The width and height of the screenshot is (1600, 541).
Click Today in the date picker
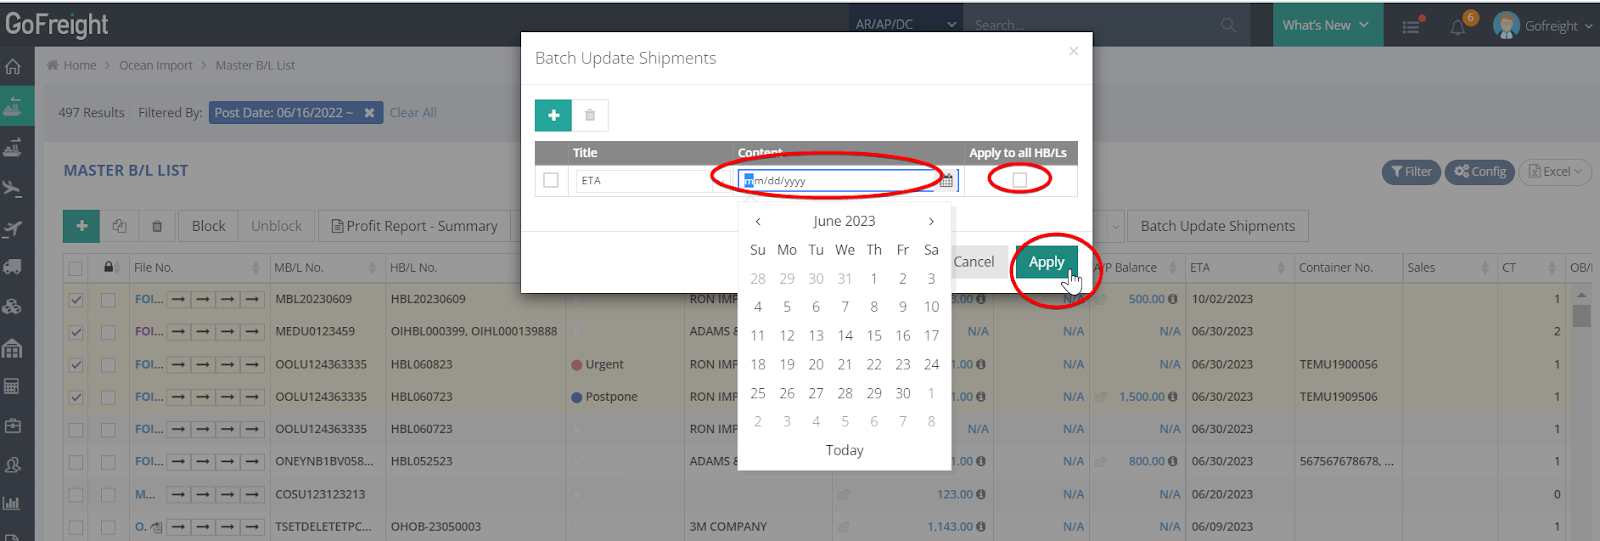pos(844,450)
